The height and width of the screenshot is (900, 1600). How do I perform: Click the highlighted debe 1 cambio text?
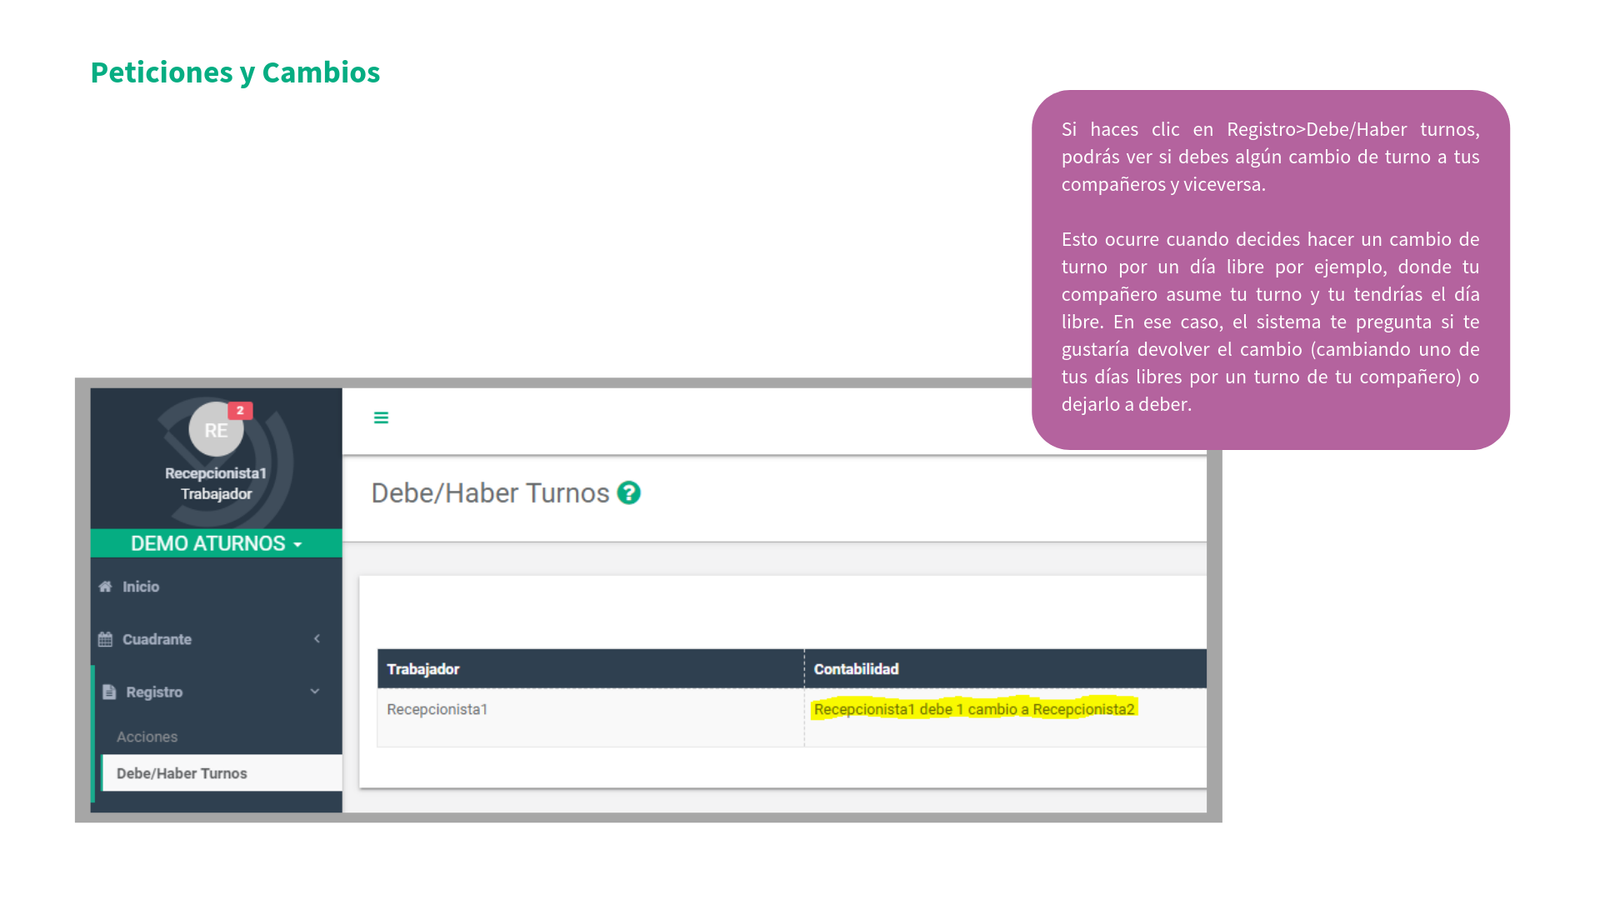point(974,709)
